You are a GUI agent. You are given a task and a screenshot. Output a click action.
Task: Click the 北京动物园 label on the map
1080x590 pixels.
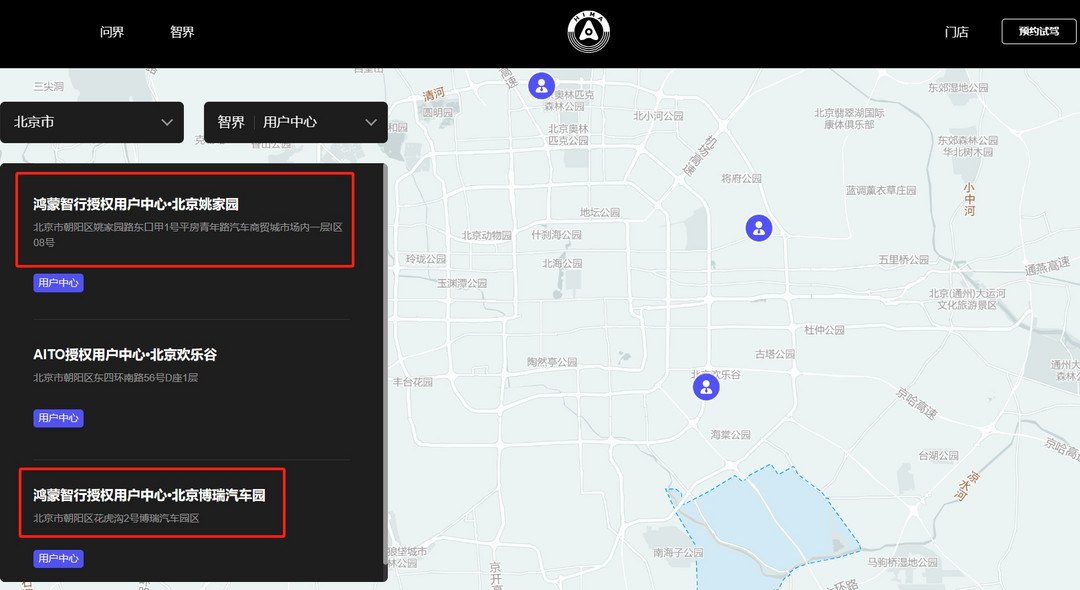point(486,235)
